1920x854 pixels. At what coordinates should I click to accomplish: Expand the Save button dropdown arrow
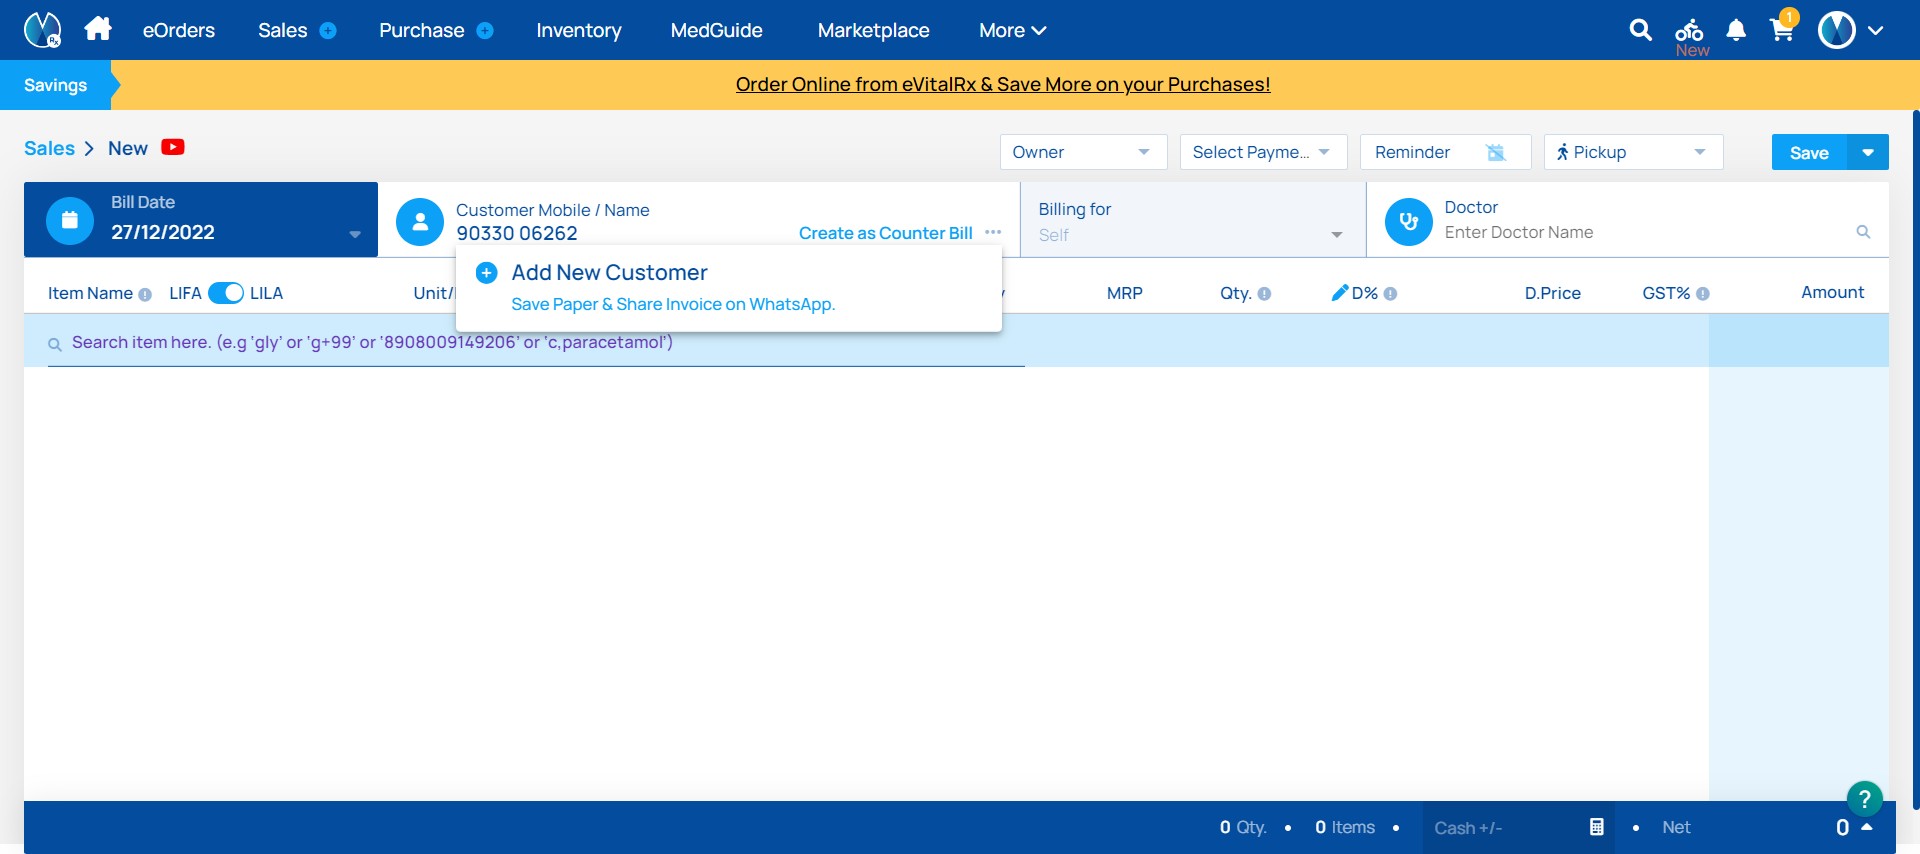pos(1868,152)
